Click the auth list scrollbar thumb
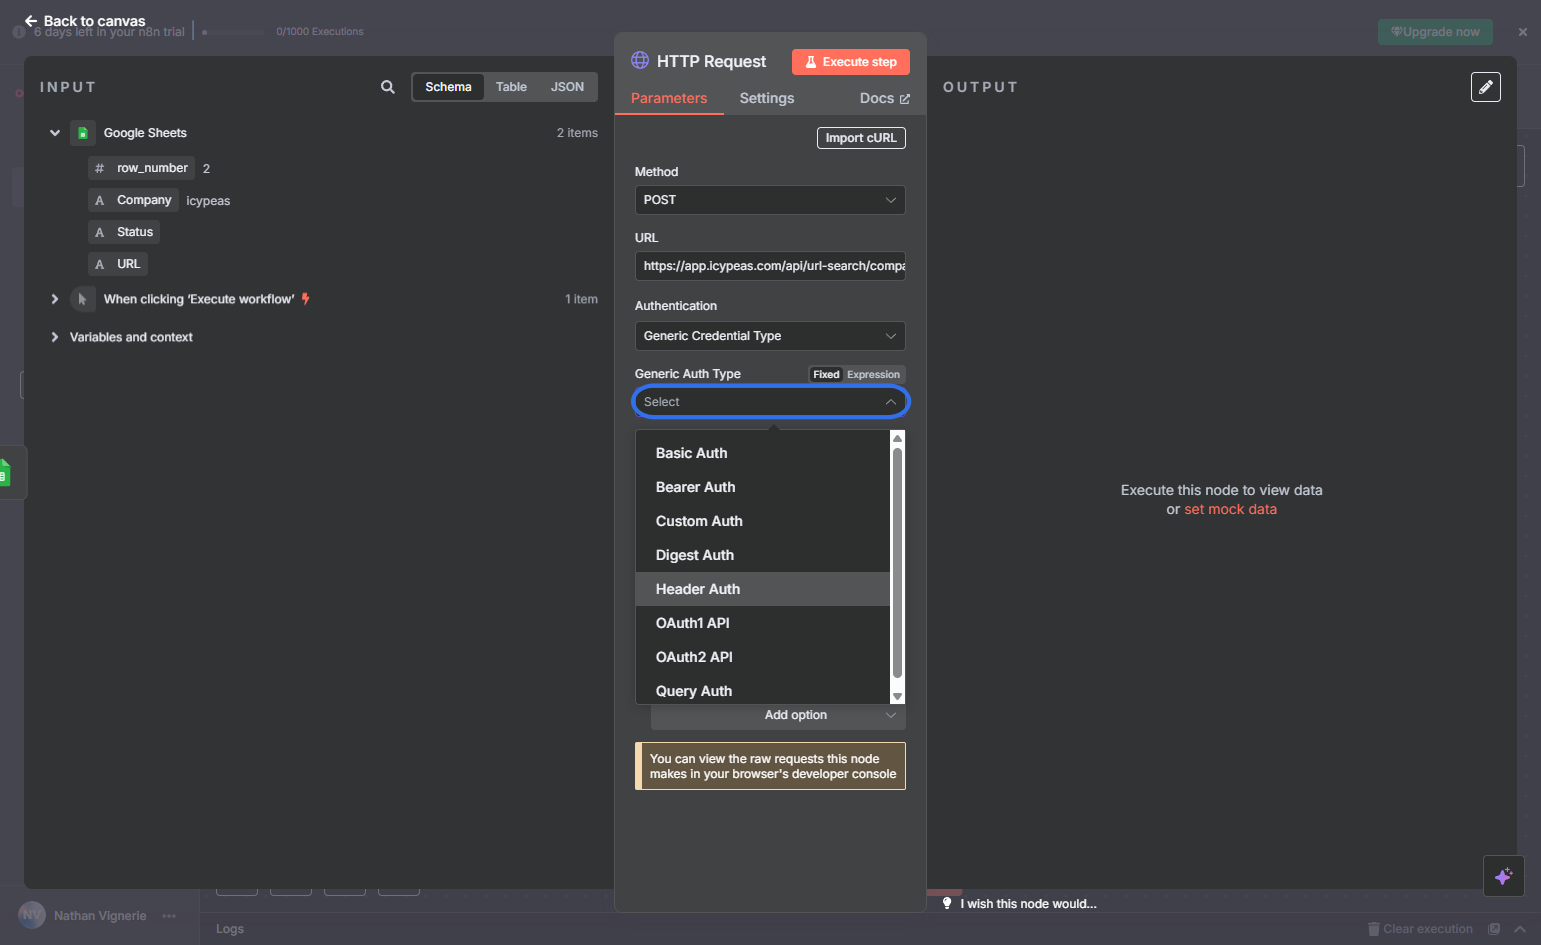Image resolution: width=1541 pixels, height=945 pixels. 897,563
